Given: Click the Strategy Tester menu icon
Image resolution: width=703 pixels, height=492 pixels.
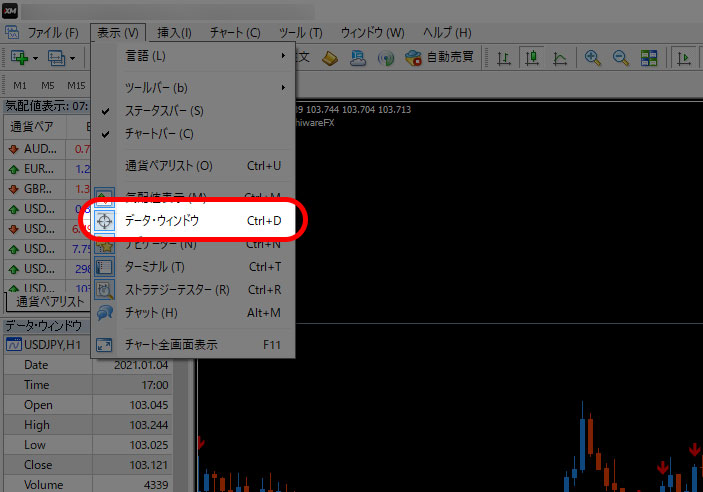Looking at the screenshot, I should 105,290.
